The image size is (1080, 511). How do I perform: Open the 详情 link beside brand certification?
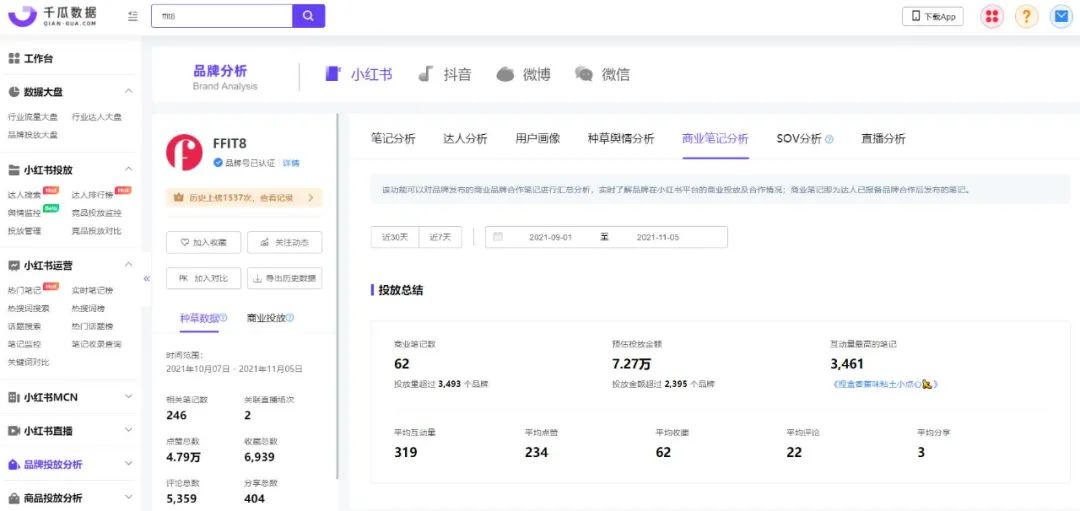[x=291, y=163]
